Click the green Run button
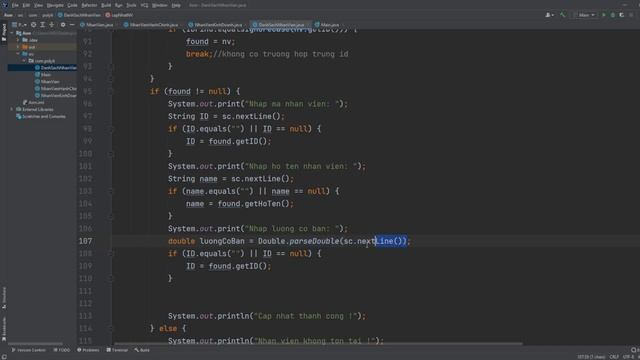Screen dimensions: 640x360 pos(604,15)
